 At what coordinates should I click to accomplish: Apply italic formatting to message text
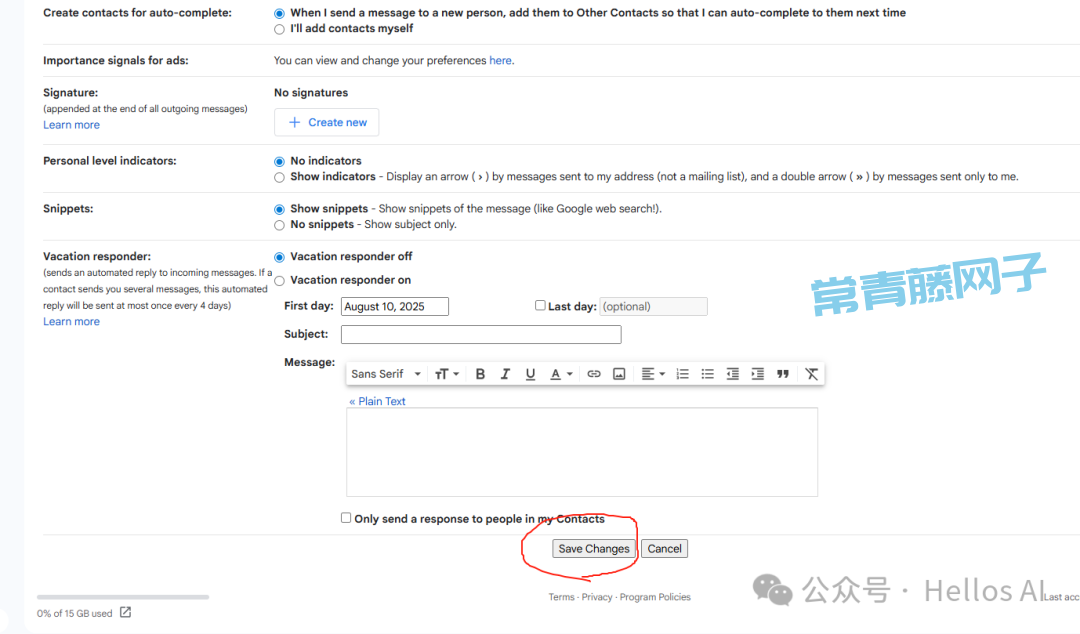(505, 374)
